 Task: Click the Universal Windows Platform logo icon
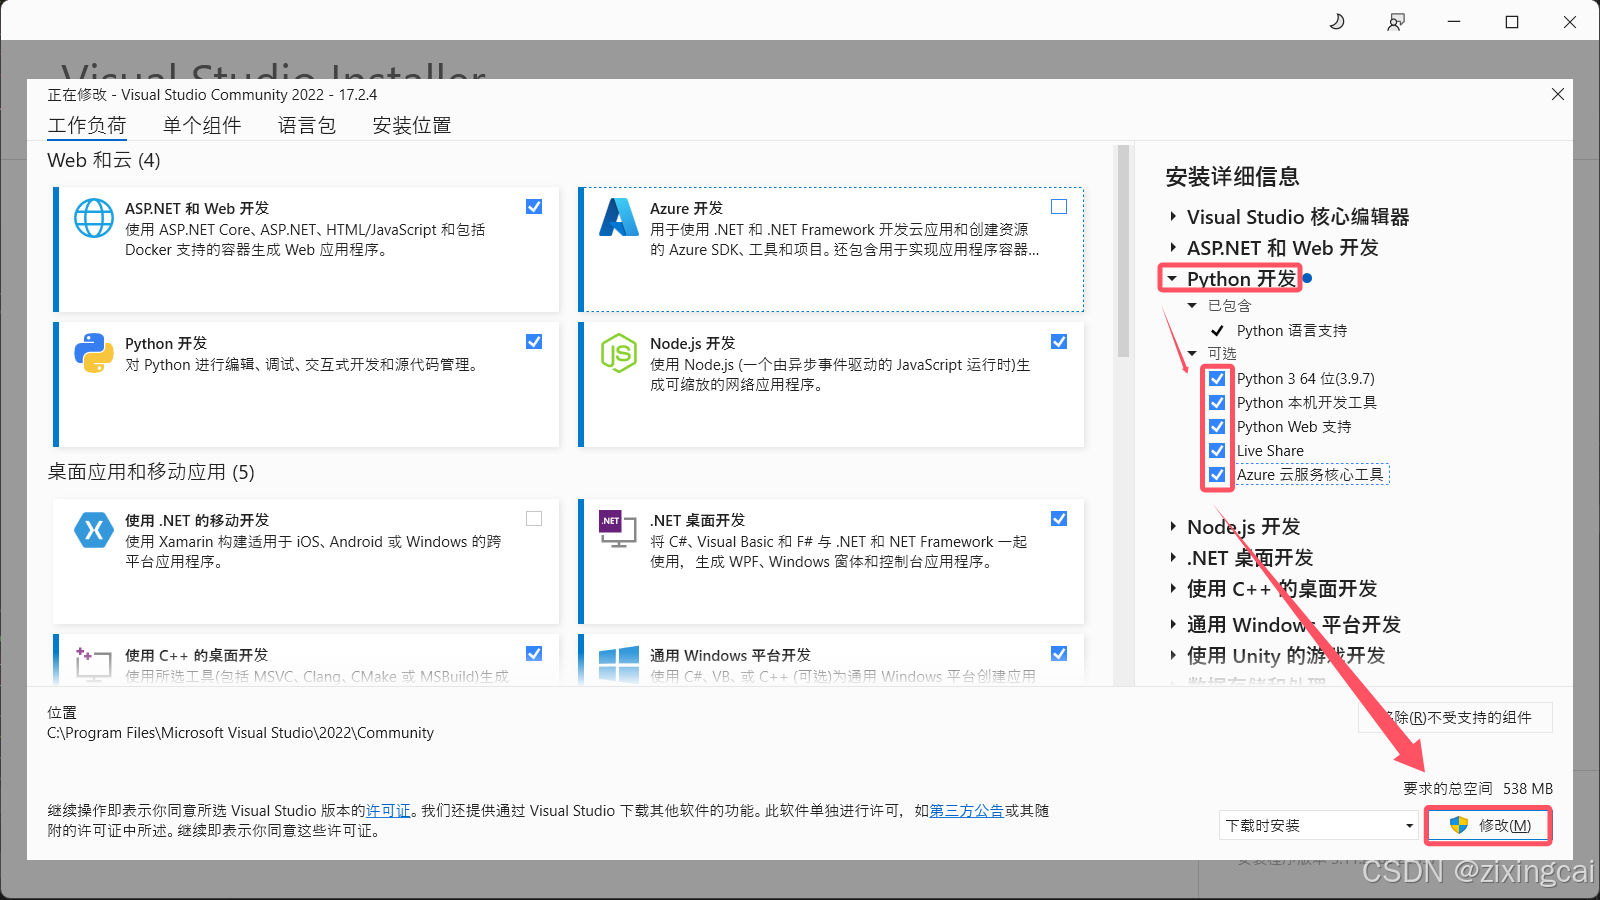point(619,665)
